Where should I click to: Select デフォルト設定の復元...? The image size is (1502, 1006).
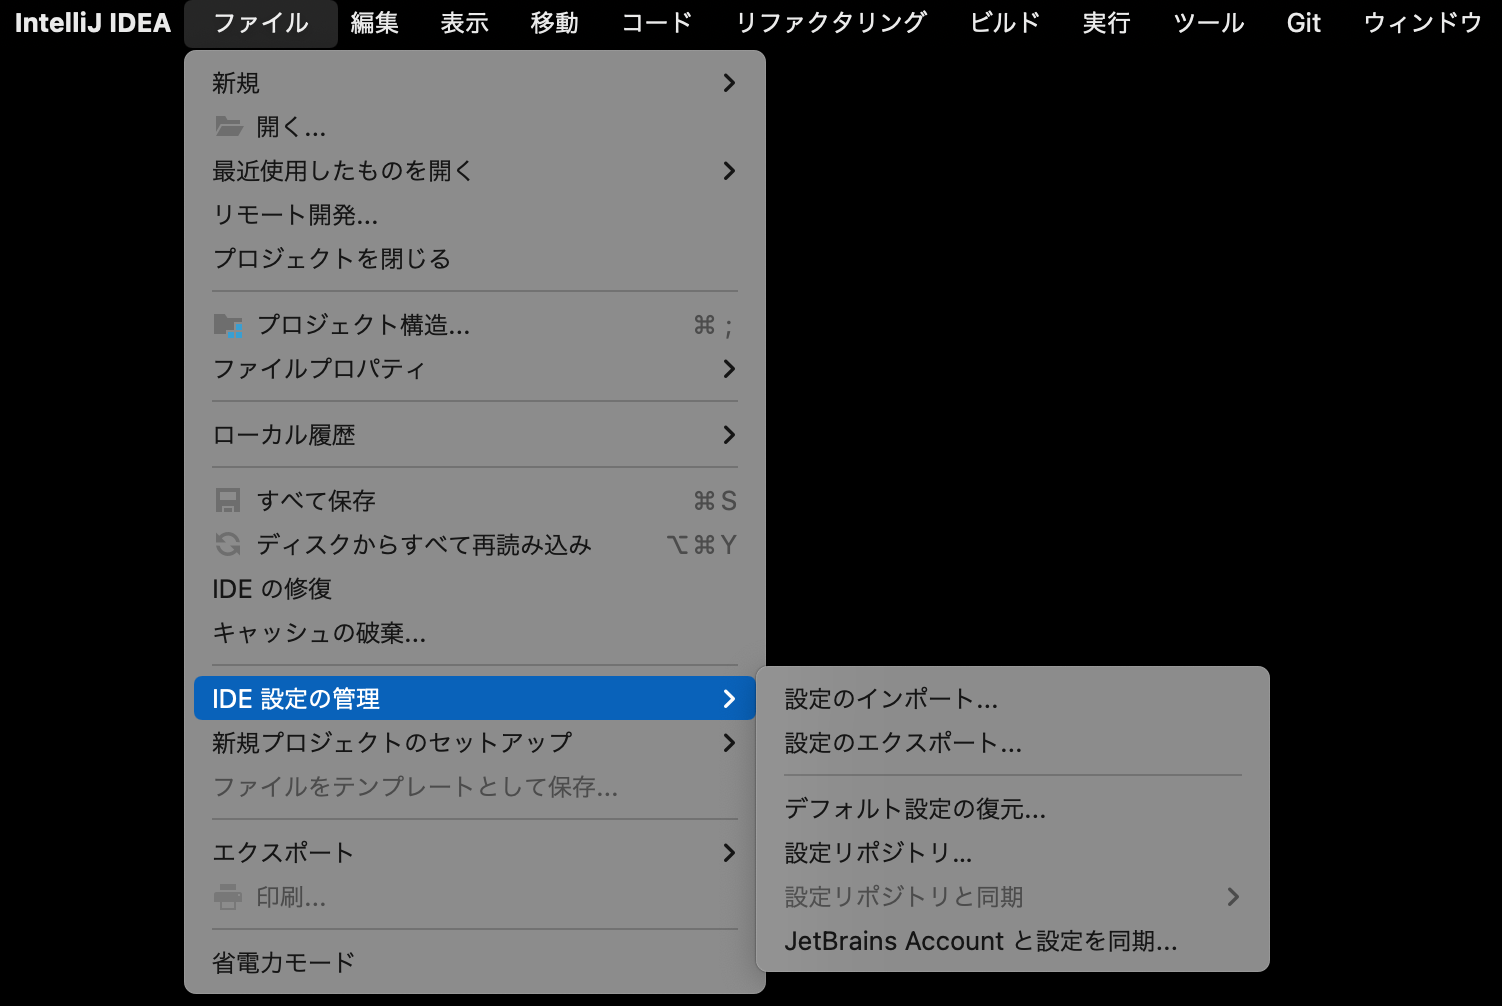tap(1013, 809)
